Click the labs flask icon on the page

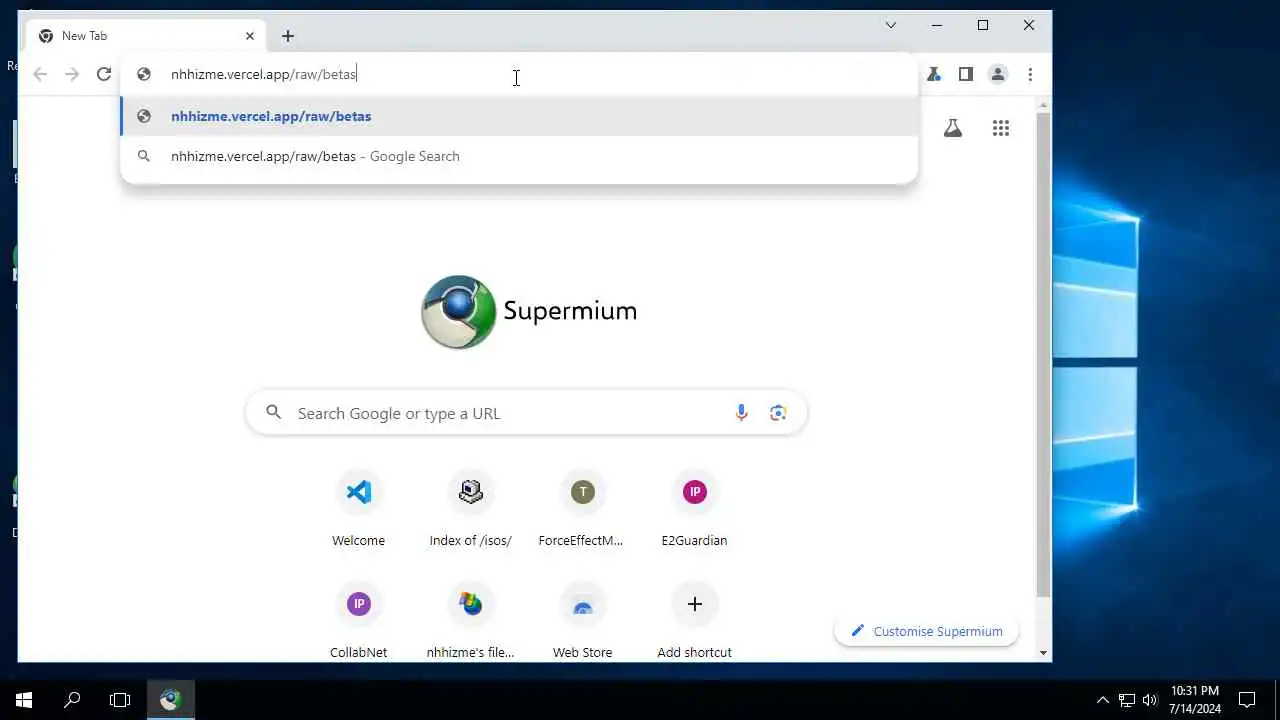[953, 128]
